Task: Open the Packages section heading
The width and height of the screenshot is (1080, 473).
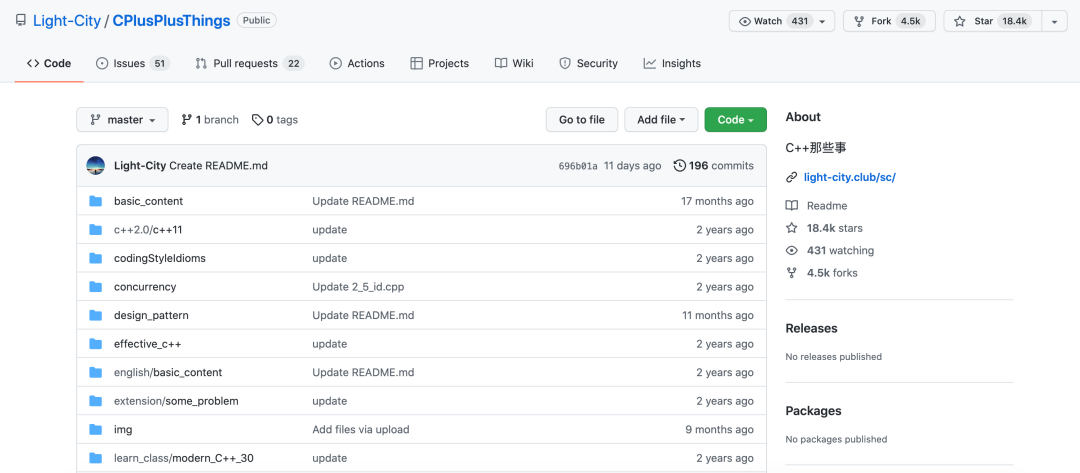Action: coord(813,411)
